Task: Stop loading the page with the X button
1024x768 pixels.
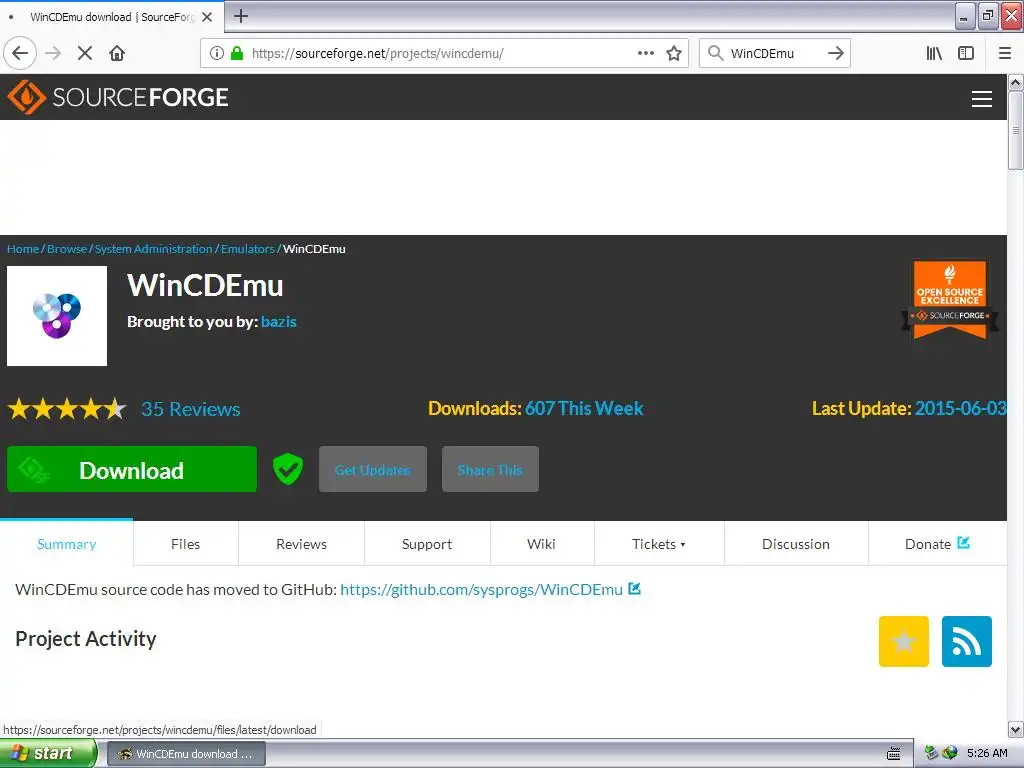Action: (85, 53)
